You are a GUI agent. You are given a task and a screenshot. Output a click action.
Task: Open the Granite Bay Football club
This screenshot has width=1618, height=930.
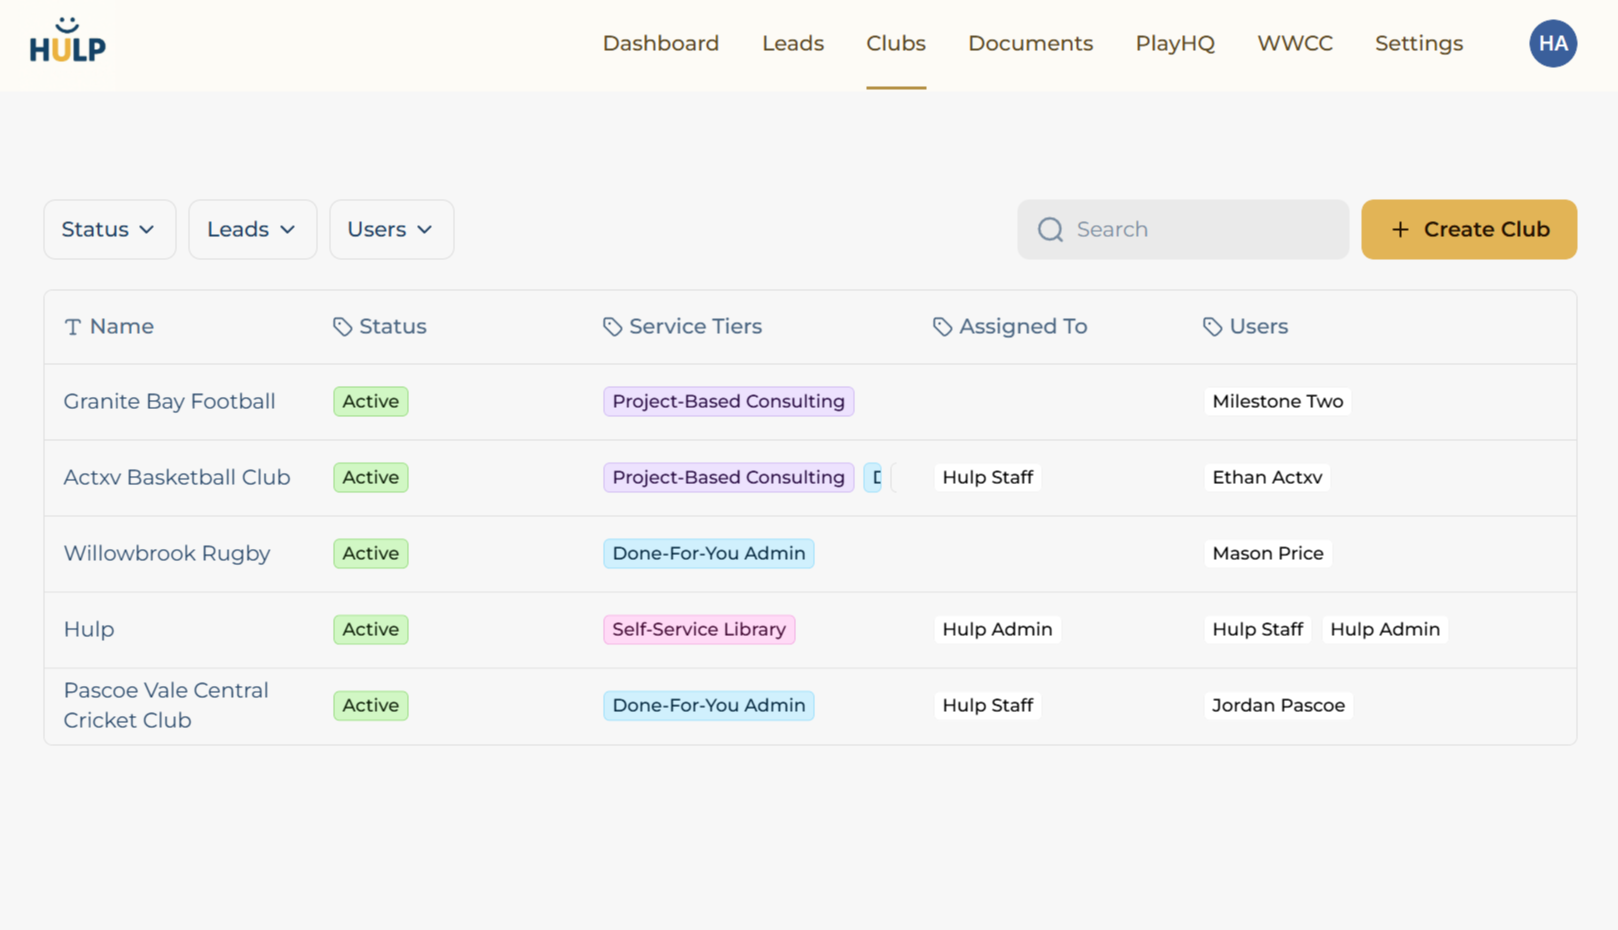click(169, 401)
